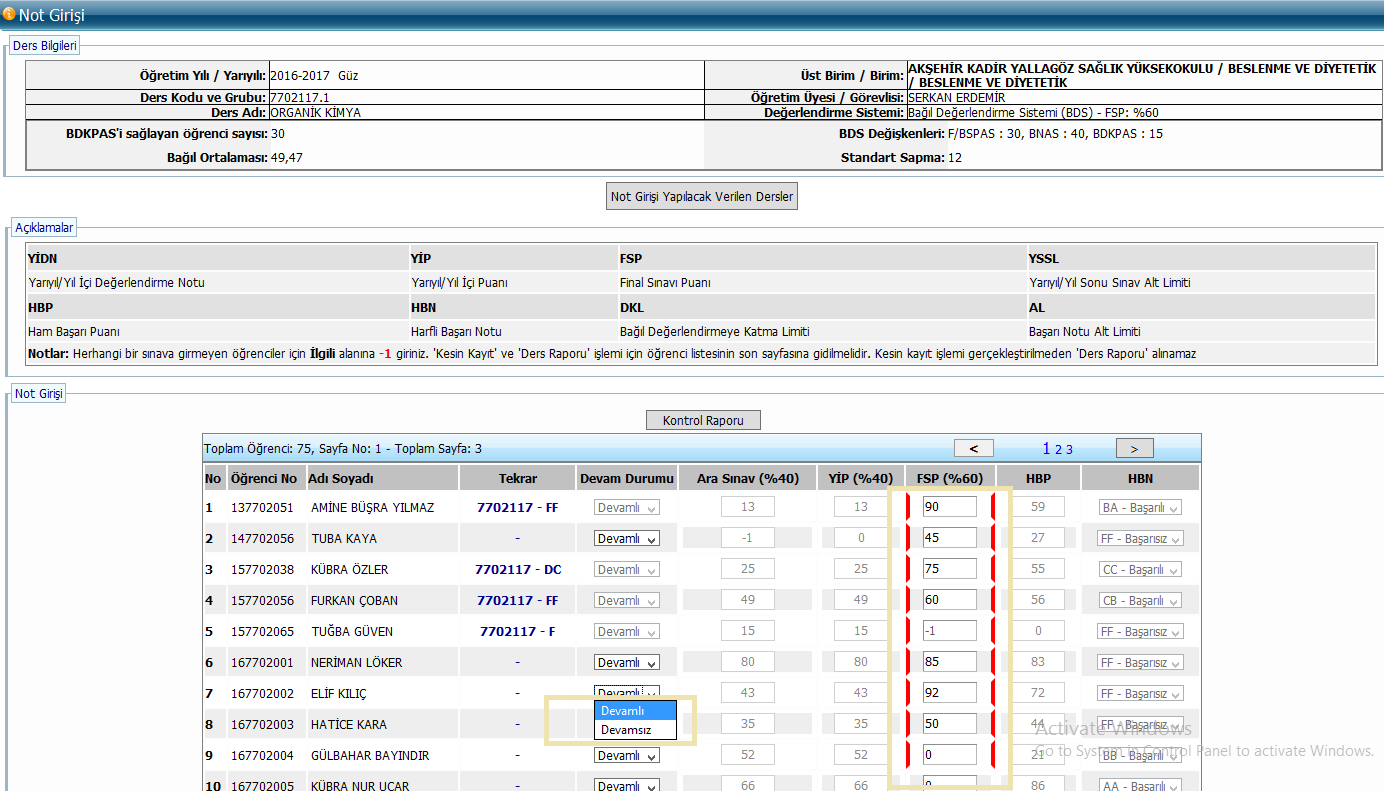The height and width of the screenshot is (791, 1384).
Task: Click student name GÜLBAHAR BAYINDIR
Action: pyautogui.click(x=371, y=755)
